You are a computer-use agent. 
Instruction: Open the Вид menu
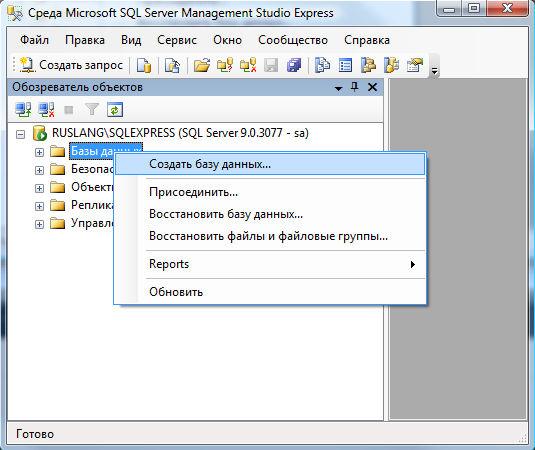[131, 40]
